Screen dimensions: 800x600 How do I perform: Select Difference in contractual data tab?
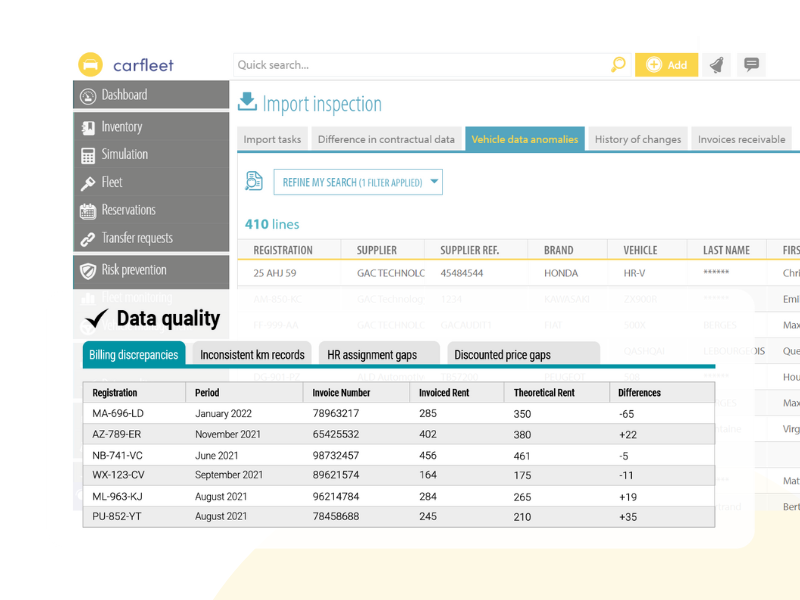385,140
